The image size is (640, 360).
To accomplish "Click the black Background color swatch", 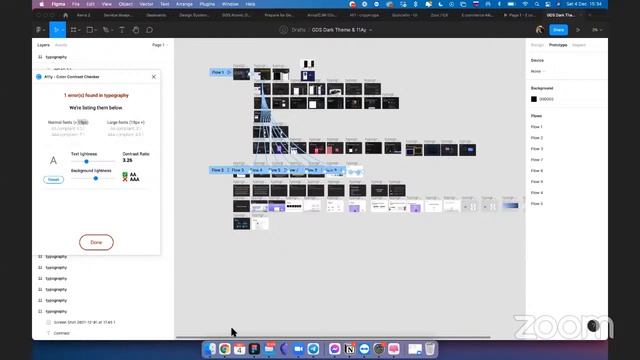I will 534,99.
